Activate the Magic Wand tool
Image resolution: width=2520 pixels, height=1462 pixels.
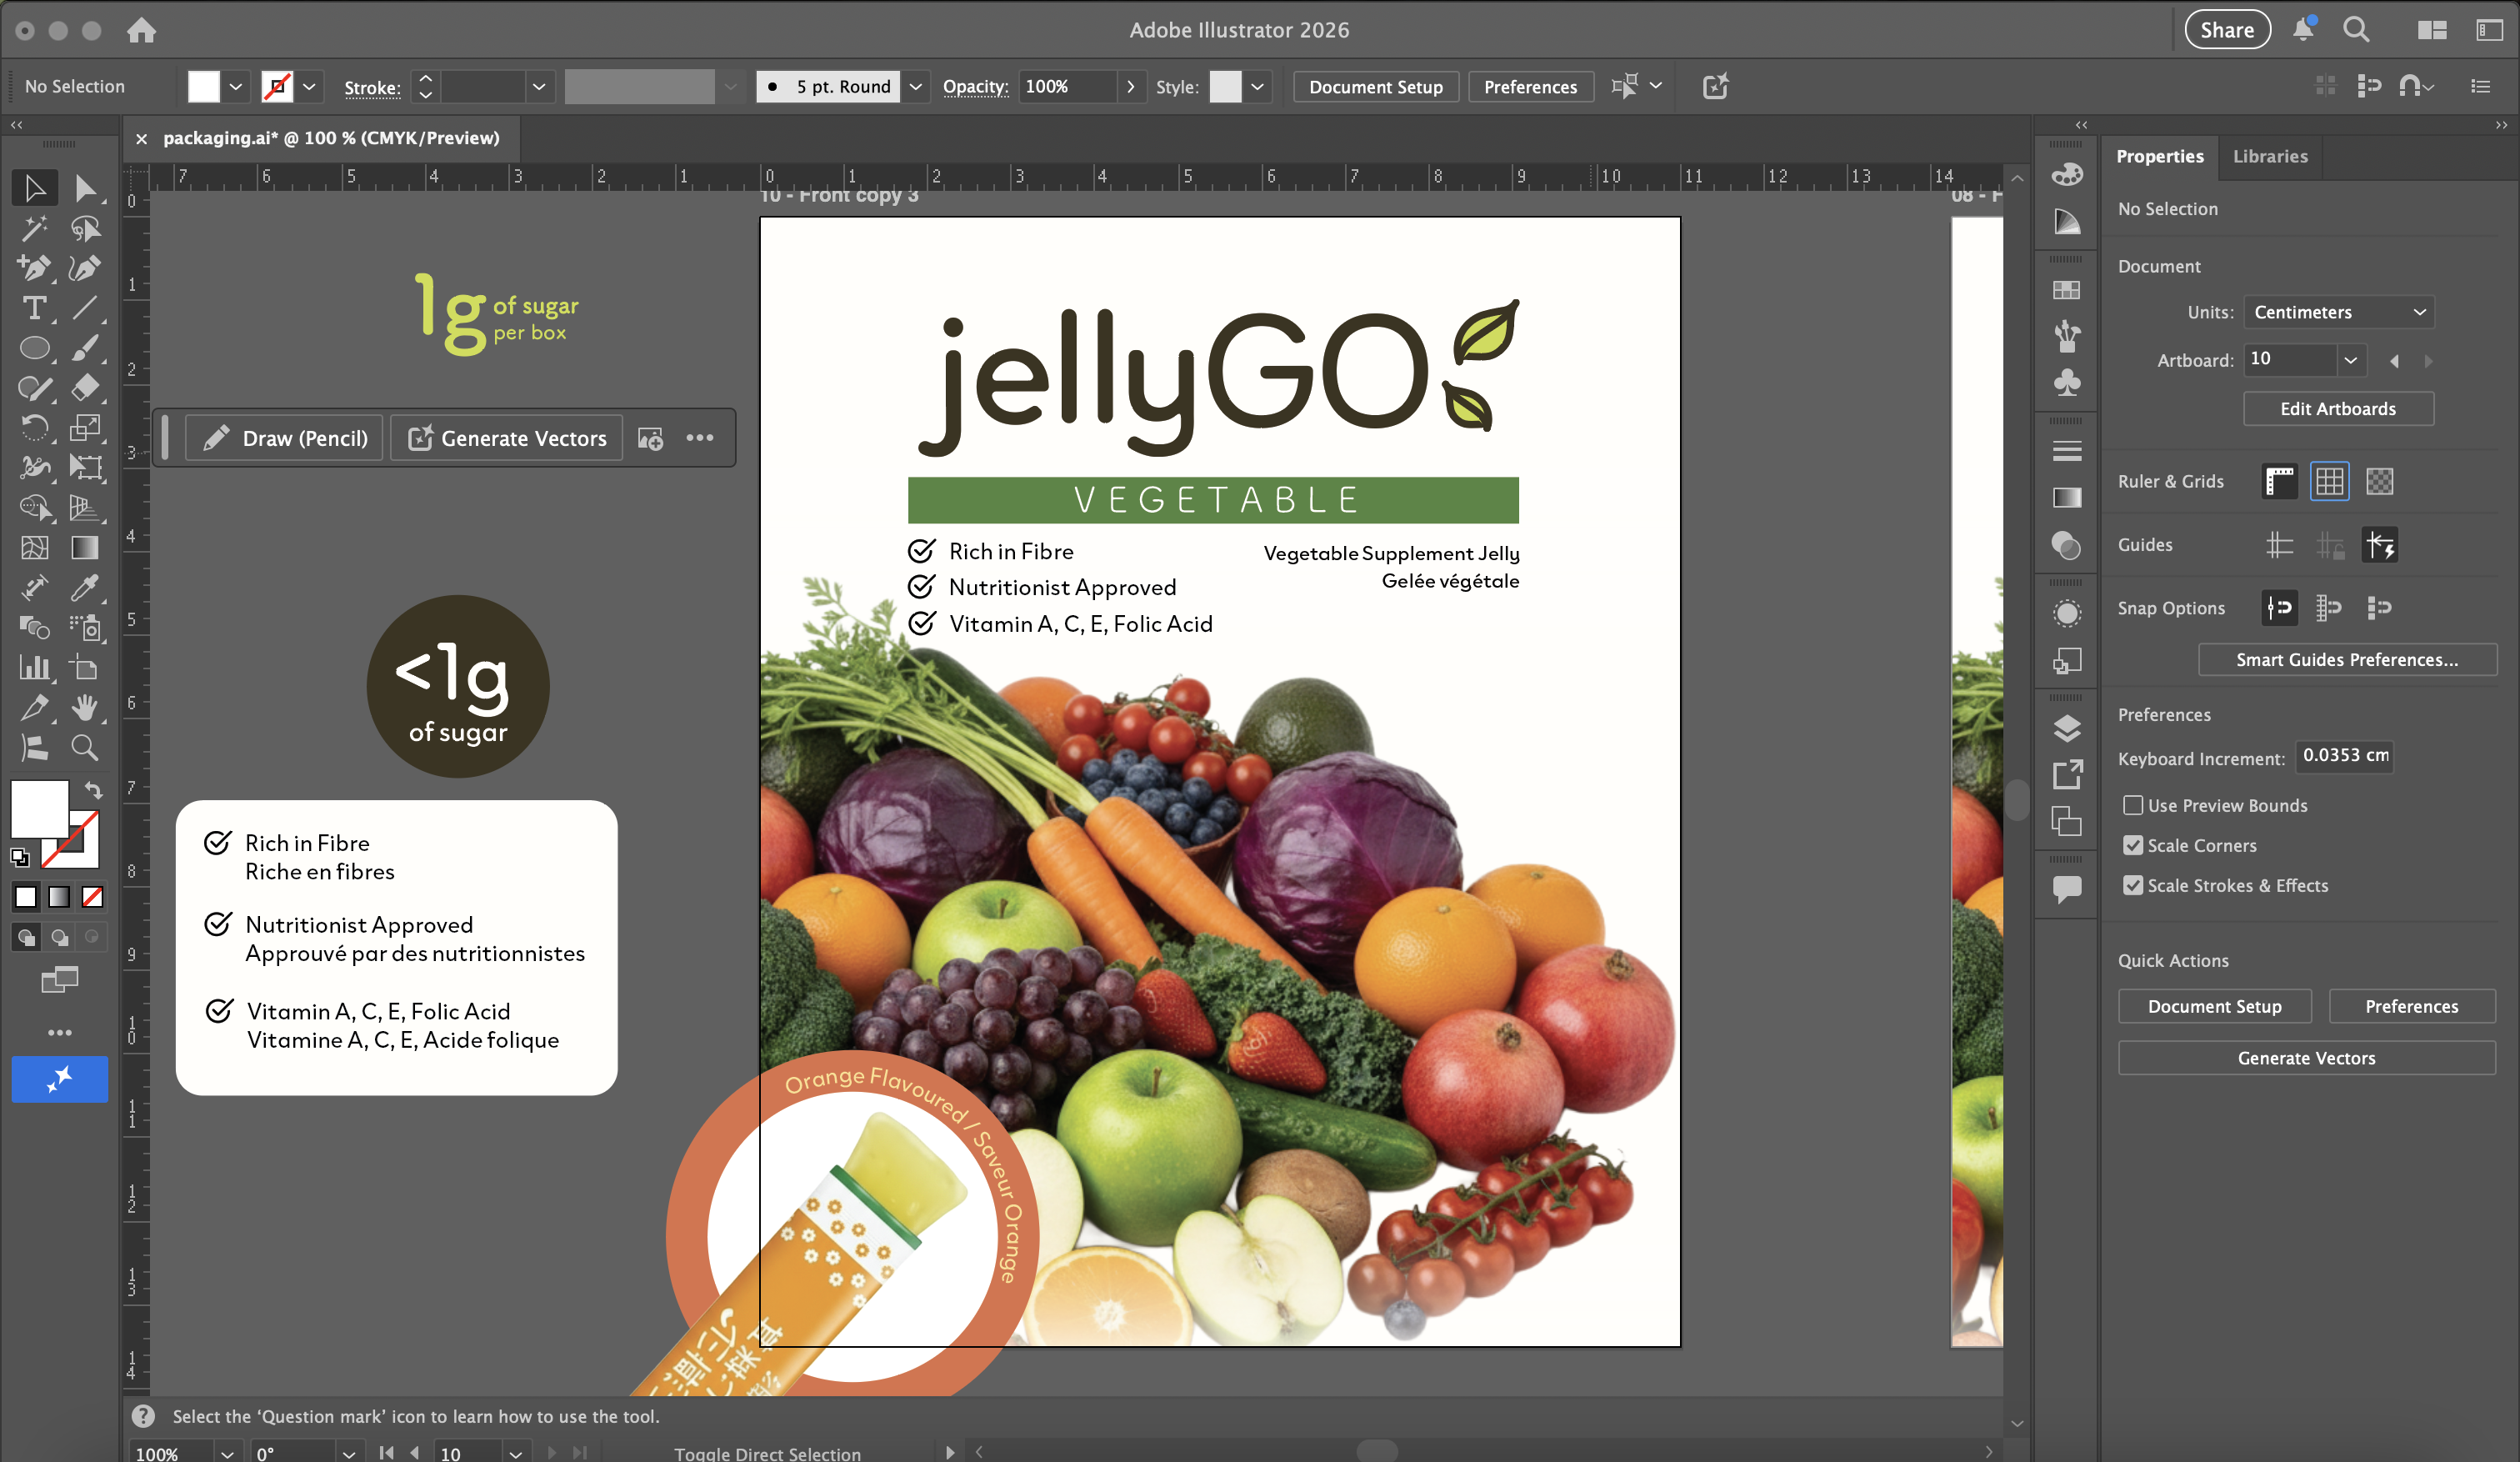(34, 228)
